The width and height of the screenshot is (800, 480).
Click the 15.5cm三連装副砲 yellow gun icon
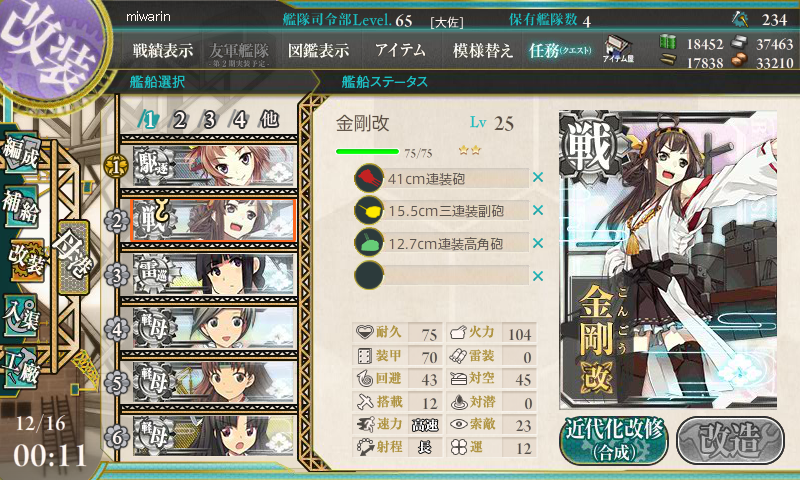point(369,210)
